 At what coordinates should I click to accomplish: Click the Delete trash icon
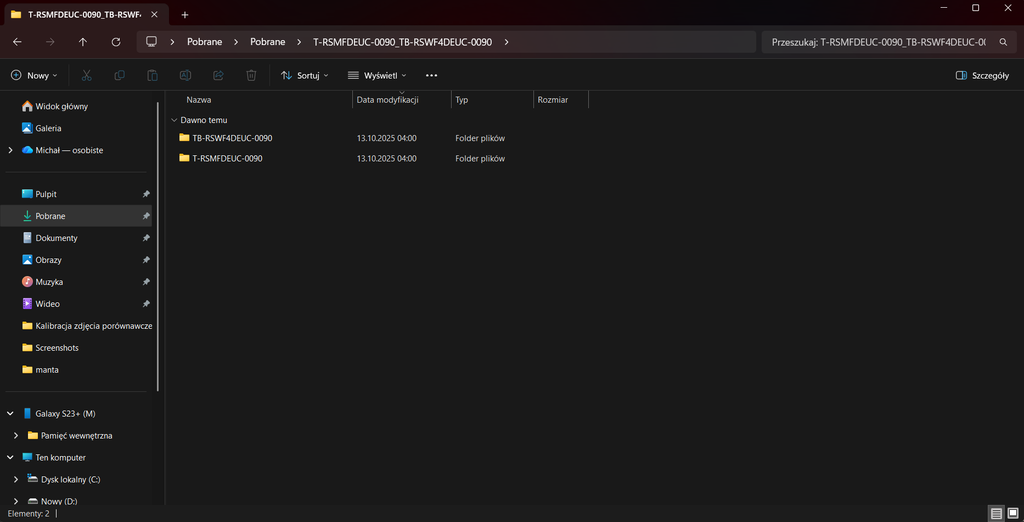(x=252, y=75)
